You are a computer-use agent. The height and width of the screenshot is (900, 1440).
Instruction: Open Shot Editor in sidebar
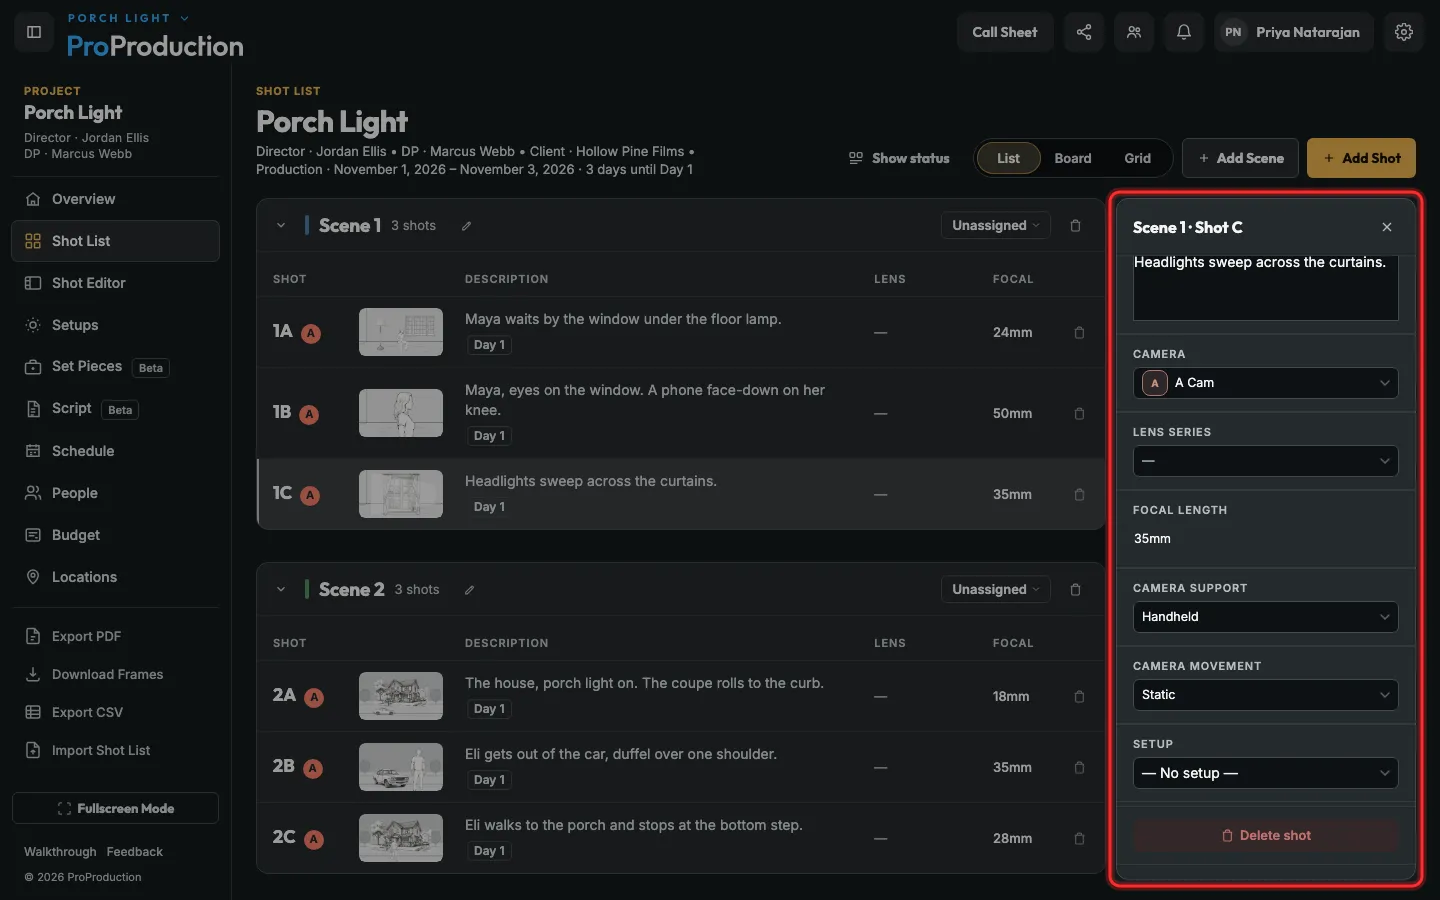tap(116, 283)
